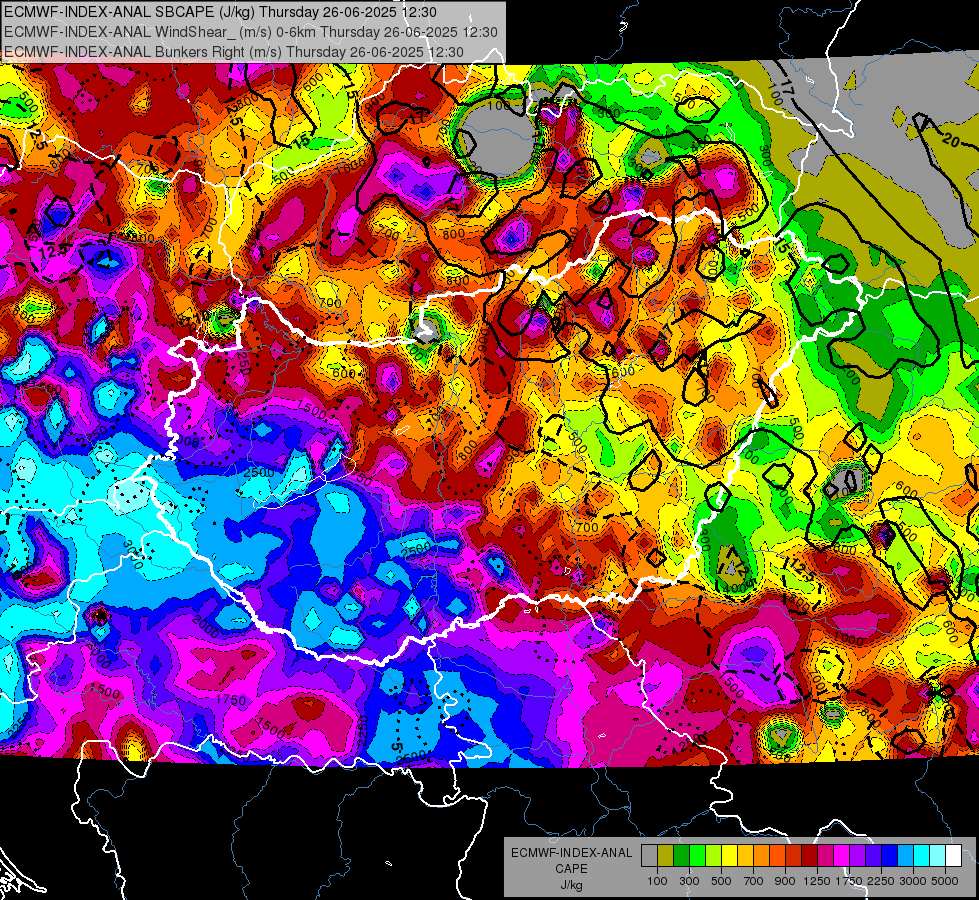The image size is (979, 900).
Task: Click the legend tick label 500
Action: [x=721, y=881]
